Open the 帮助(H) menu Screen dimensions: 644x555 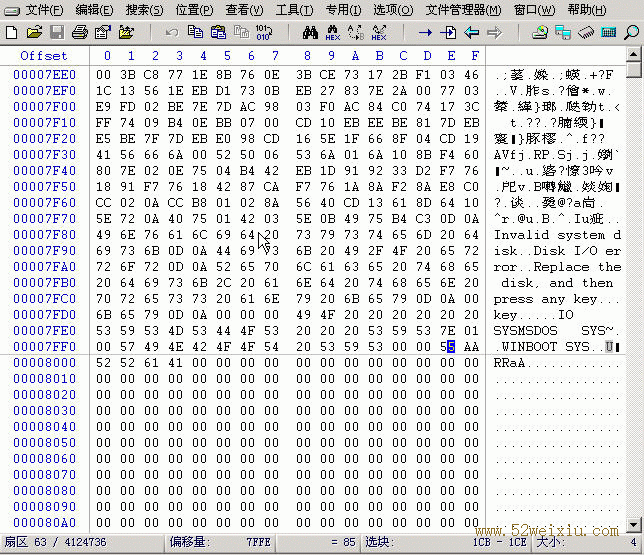586,9
